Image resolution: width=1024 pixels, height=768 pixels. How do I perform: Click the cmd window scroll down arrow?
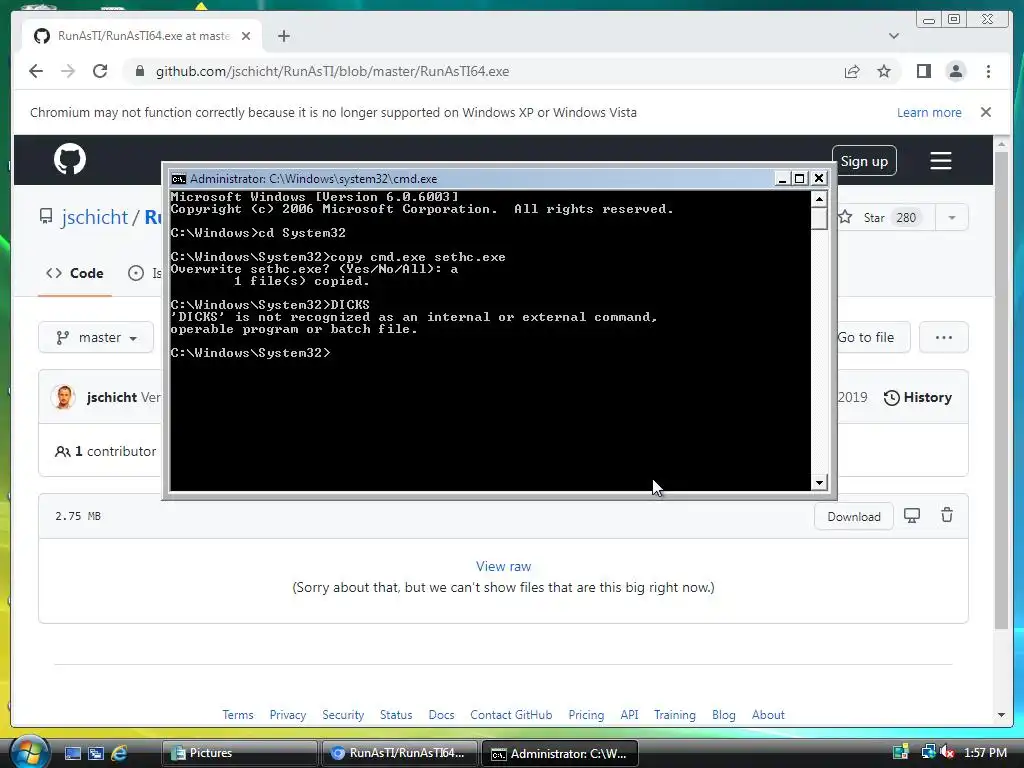(x=819, y=483)
